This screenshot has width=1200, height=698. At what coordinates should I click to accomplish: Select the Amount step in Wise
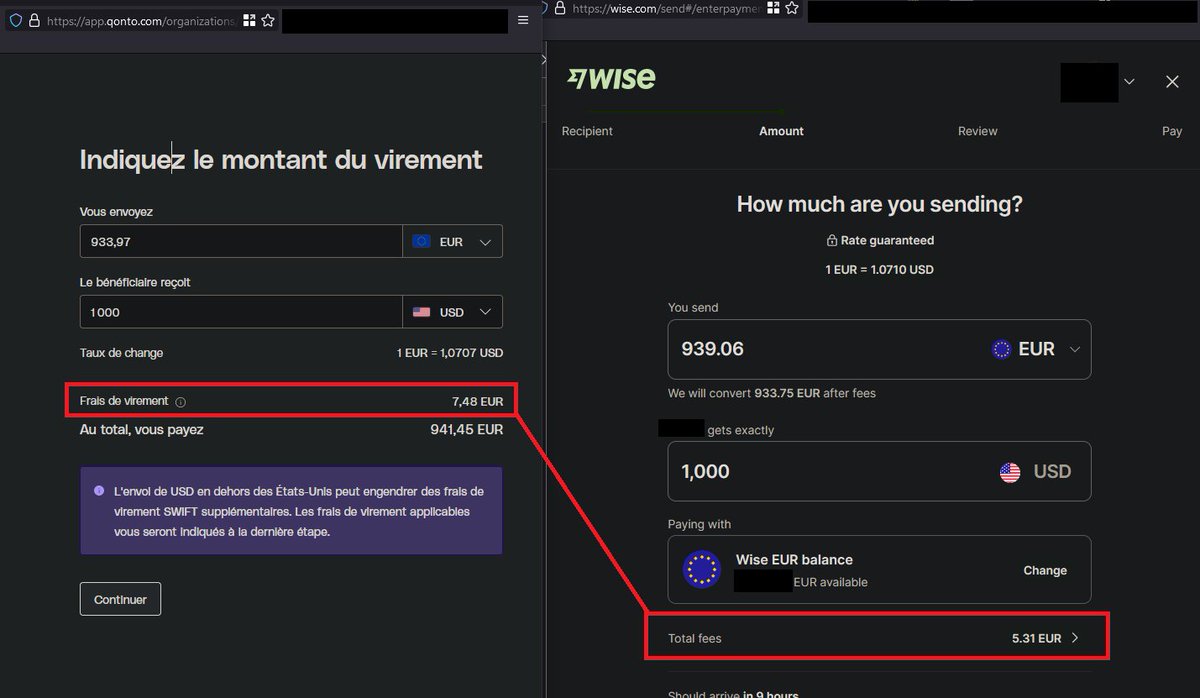781,131
